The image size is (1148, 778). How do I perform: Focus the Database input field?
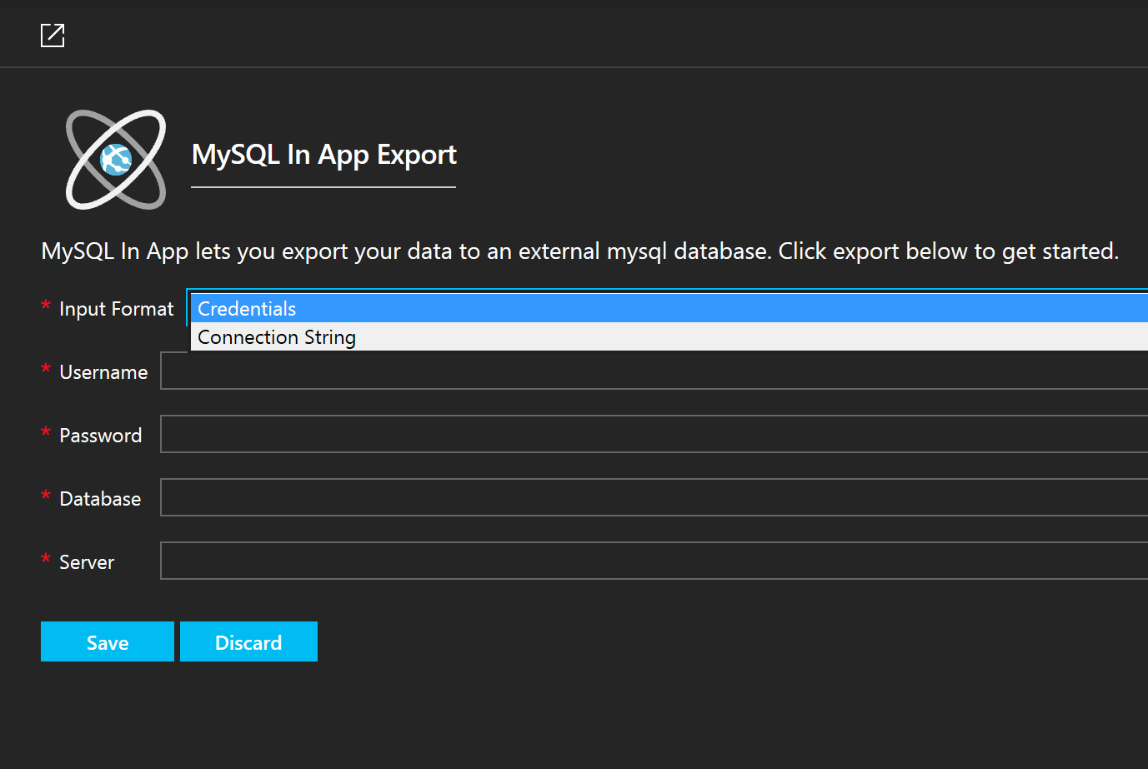click(x=654, y=498)
